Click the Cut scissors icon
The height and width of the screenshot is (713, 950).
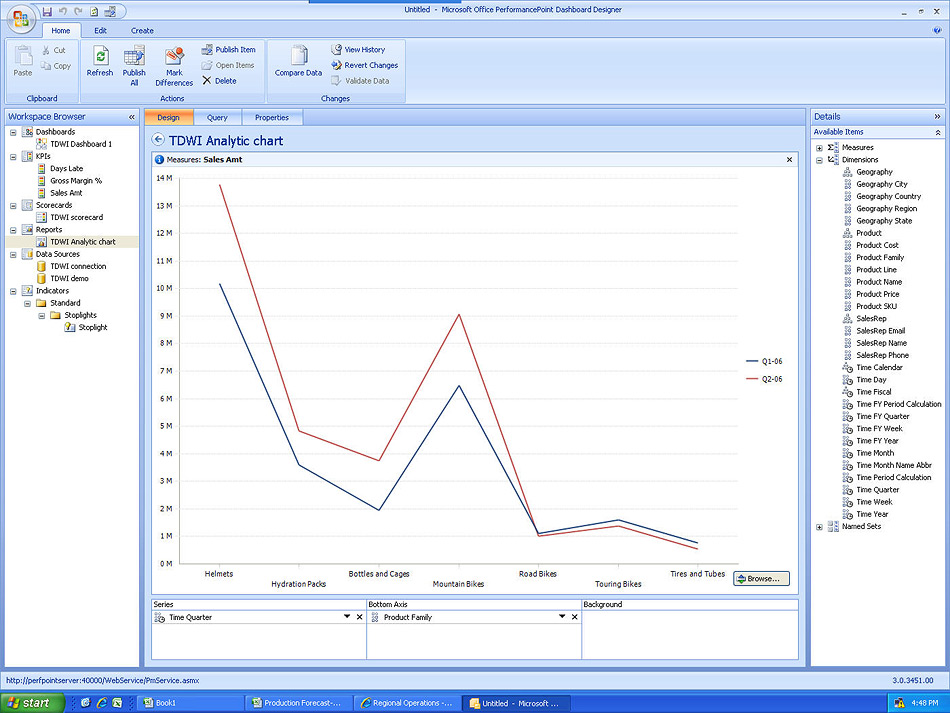(46, 50)
